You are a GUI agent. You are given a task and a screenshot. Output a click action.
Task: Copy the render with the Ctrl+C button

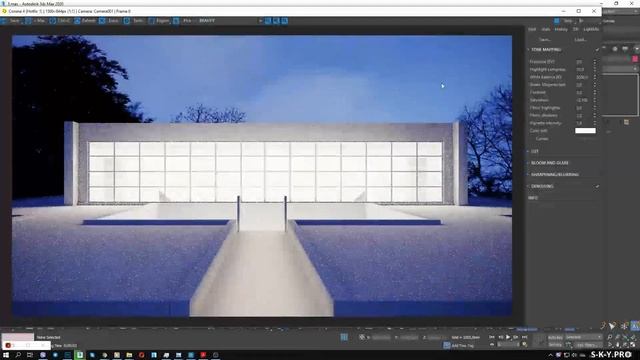point(60,21)
